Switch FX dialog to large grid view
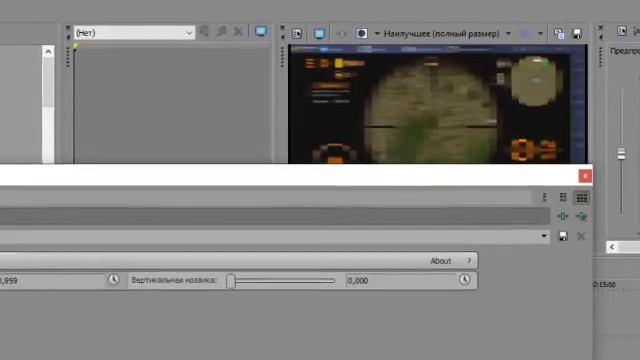This screenshot has width=640, height=360. pyautogui.click(x=581, y=198)
